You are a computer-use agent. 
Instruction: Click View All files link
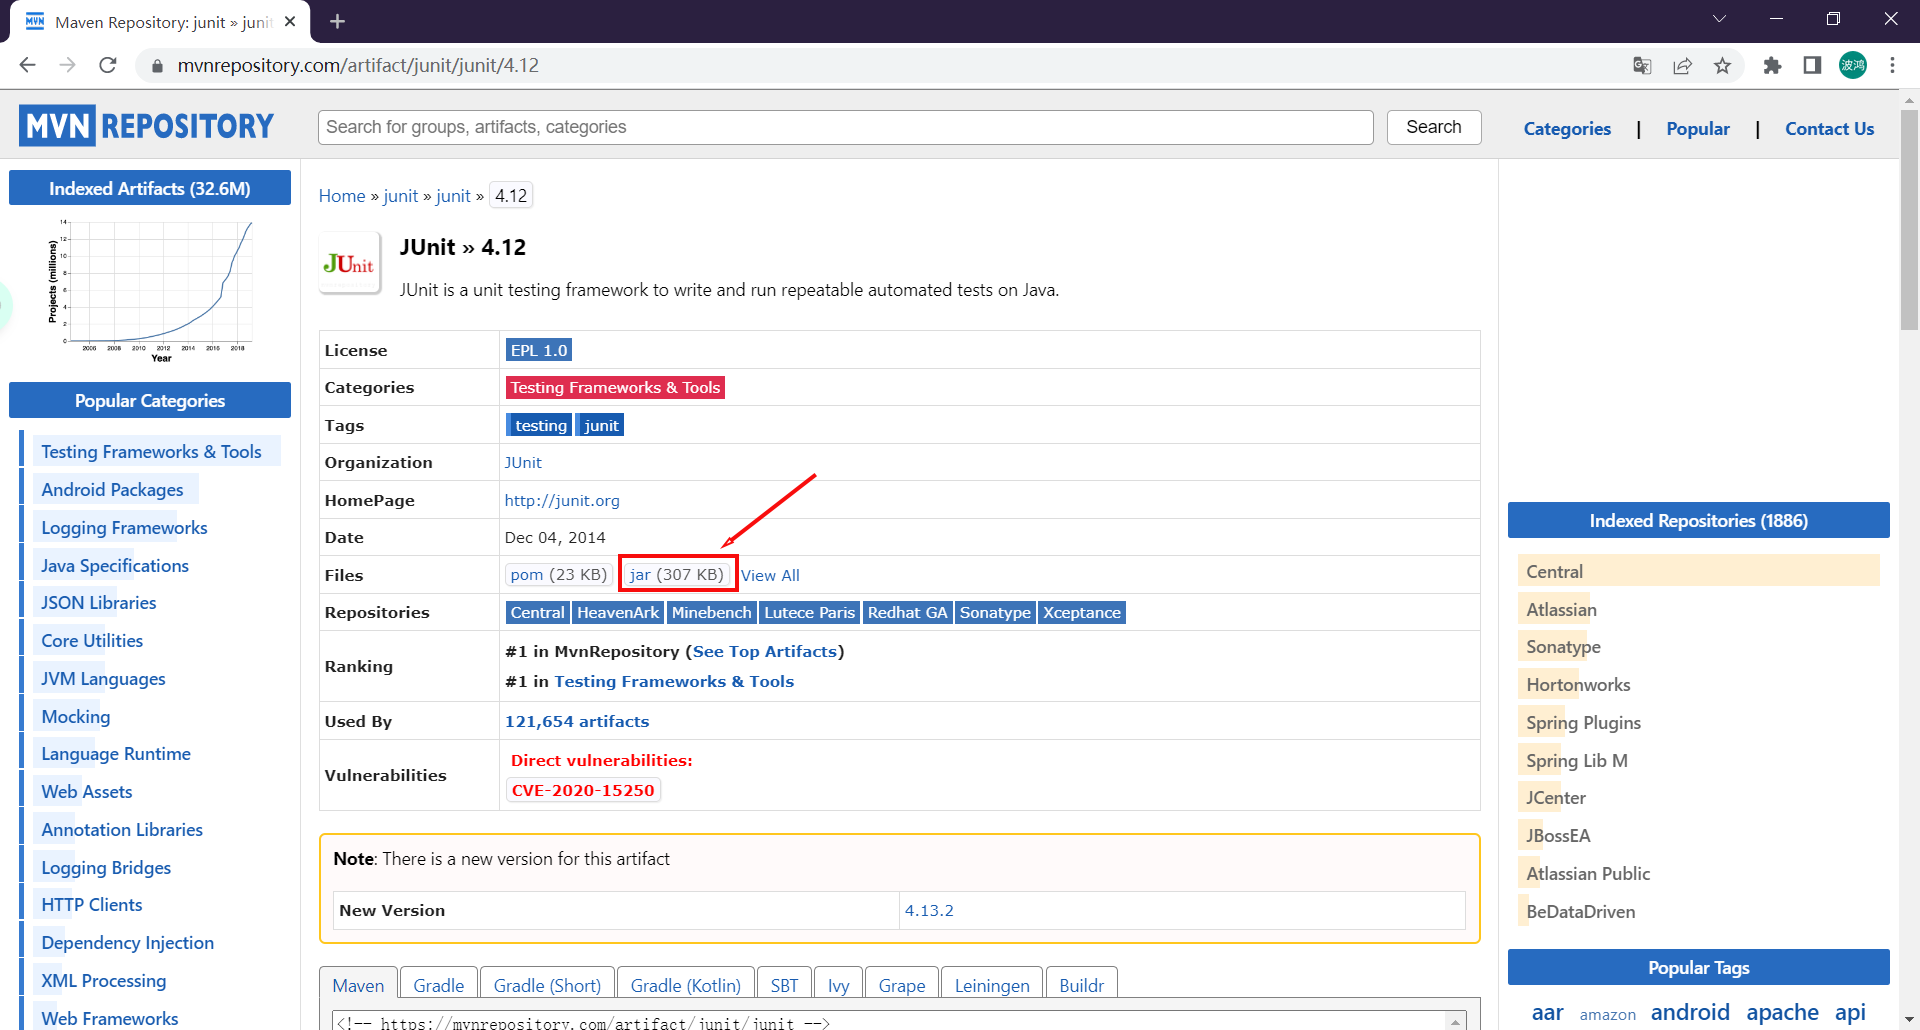click(770, 576)
